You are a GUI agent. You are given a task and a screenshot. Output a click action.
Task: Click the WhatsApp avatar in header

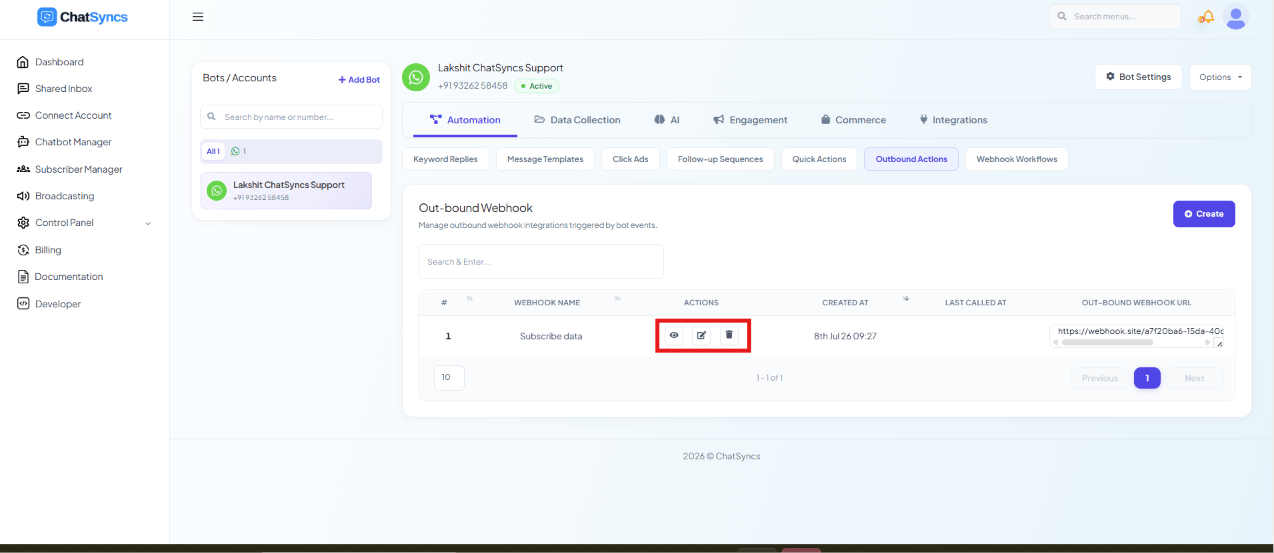pos(416,77)
